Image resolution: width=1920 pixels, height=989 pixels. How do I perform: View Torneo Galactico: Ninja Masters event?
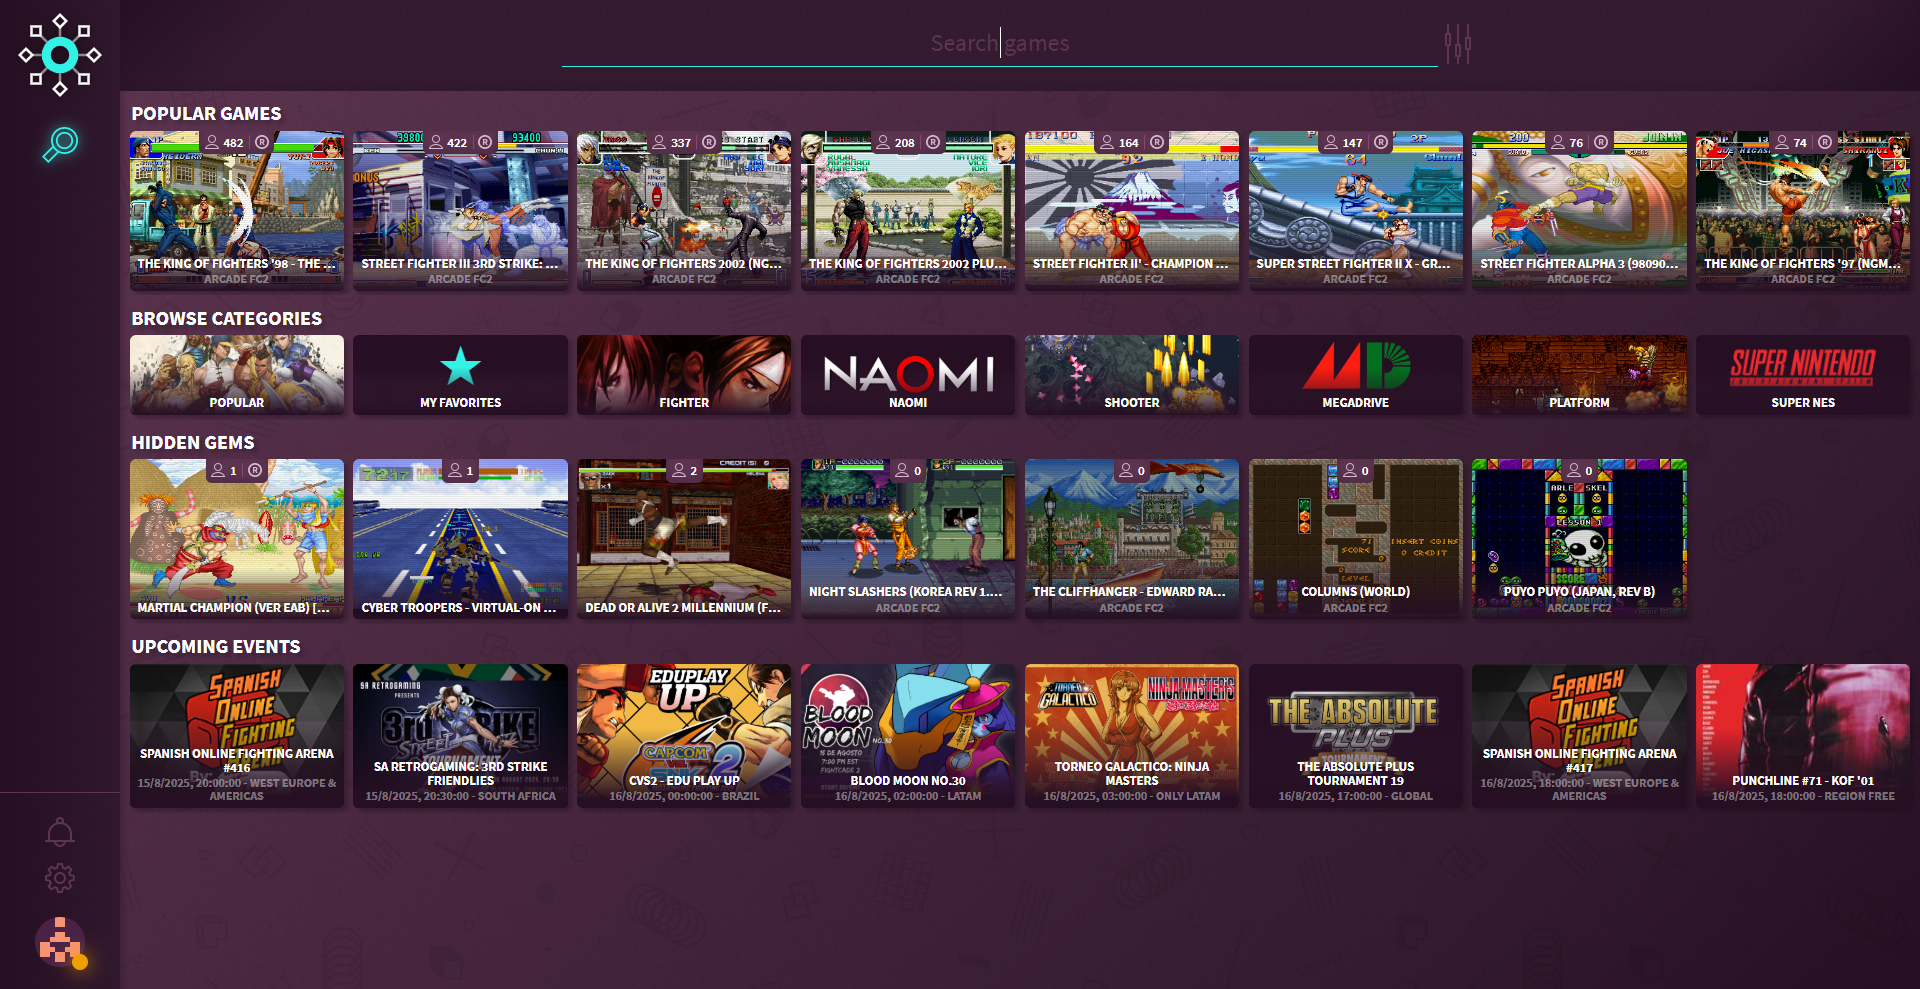click(1132, 736)
